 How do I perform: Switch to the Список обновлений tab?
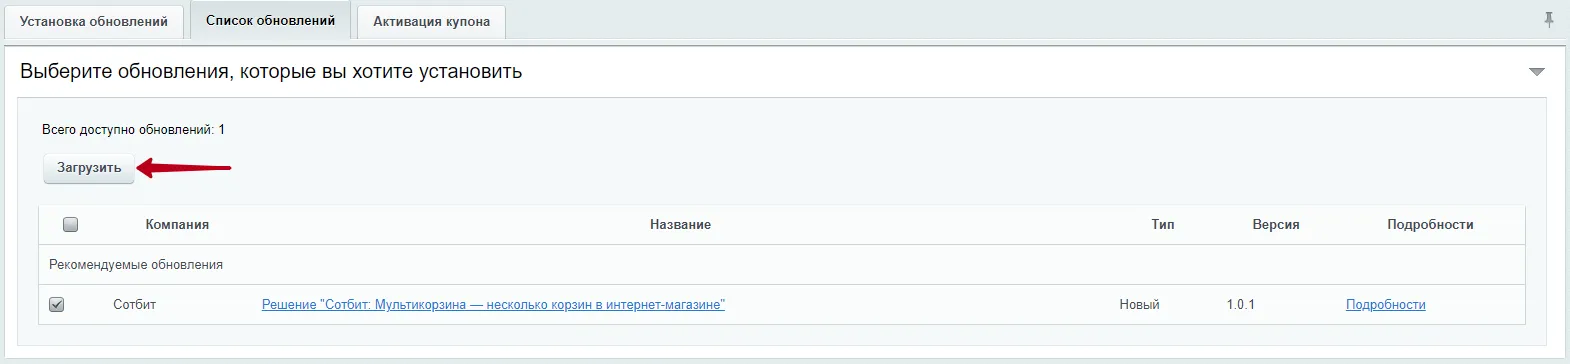(x=270, y=20)
